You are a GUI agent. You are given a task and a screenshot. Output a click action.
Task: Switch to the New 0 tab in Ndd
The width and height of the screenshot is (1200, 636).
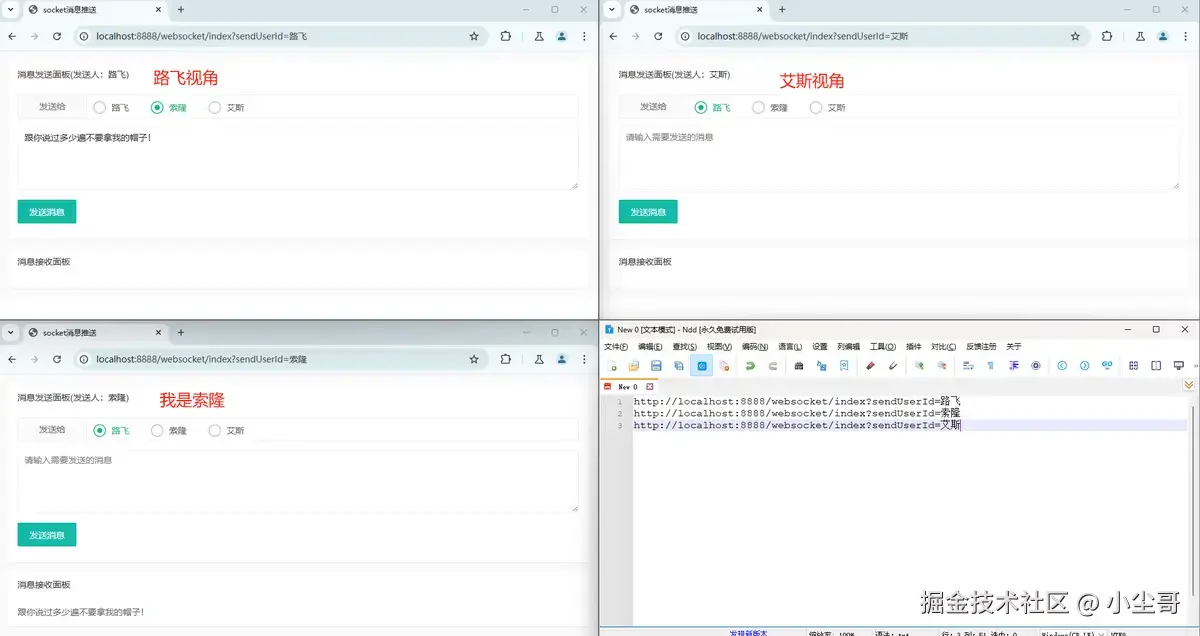(x=627, y=386)
